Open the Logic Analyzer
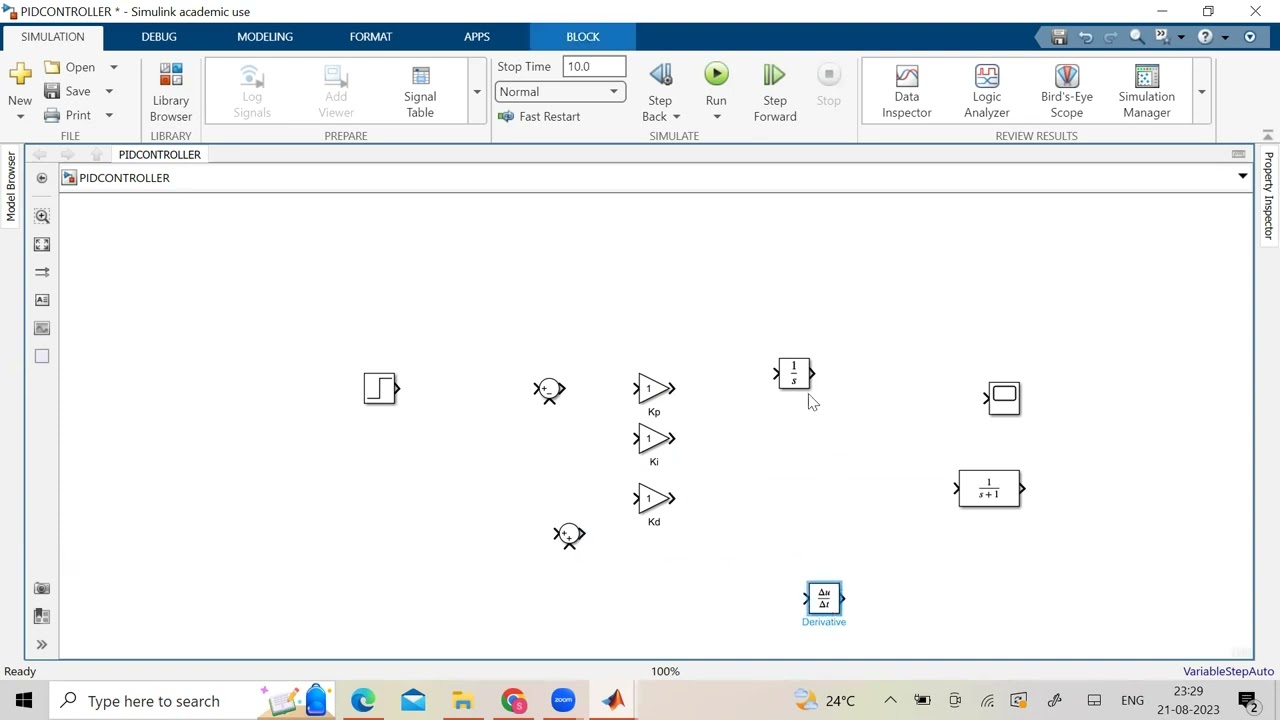The width and height of the screenshot is (1280, 720). 987,92
